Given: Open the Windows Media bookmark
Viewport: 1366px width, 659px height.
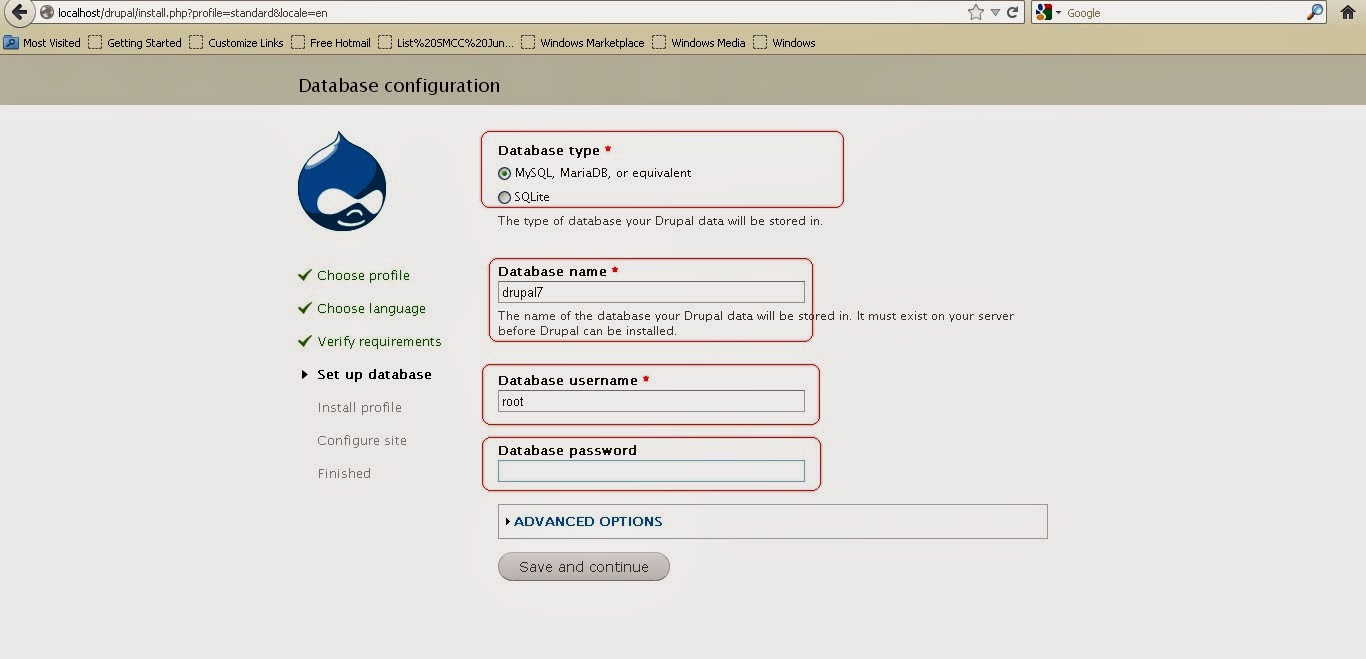Looking at the screenshot, I should (699, 43).
